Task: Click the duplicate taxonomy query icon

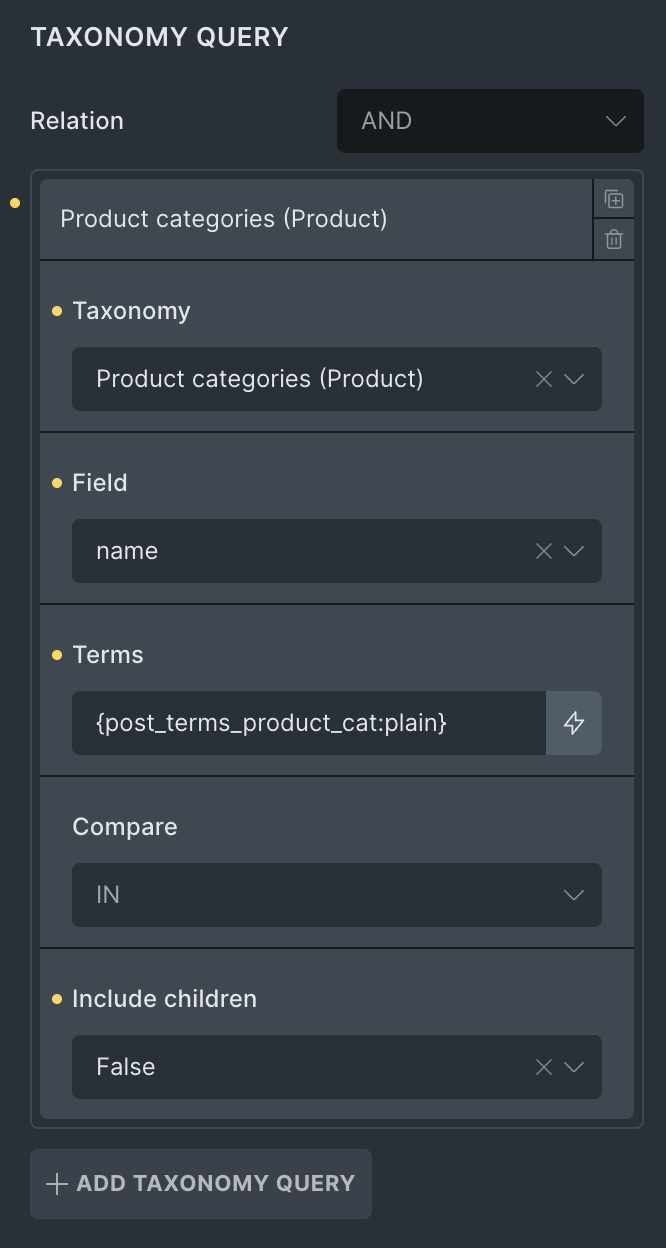Action: (x=614, y=200)
